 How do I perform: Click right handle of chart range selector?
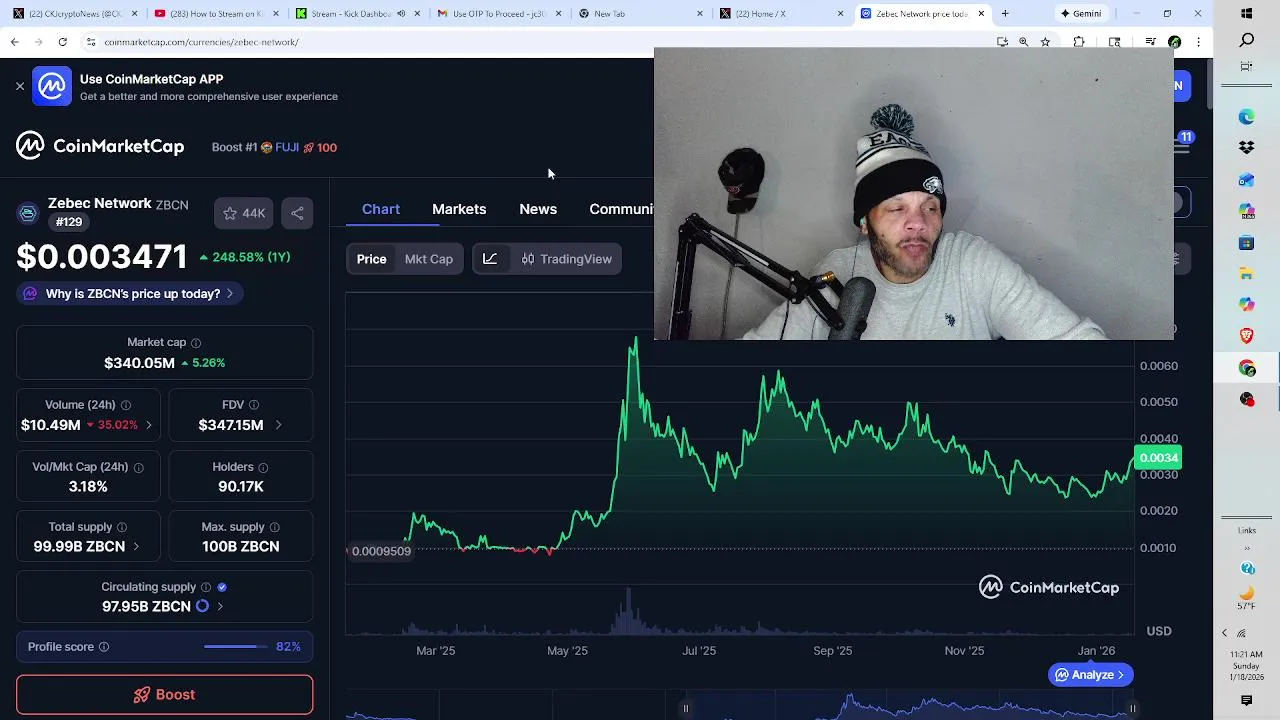click(x=1132, y=709)
